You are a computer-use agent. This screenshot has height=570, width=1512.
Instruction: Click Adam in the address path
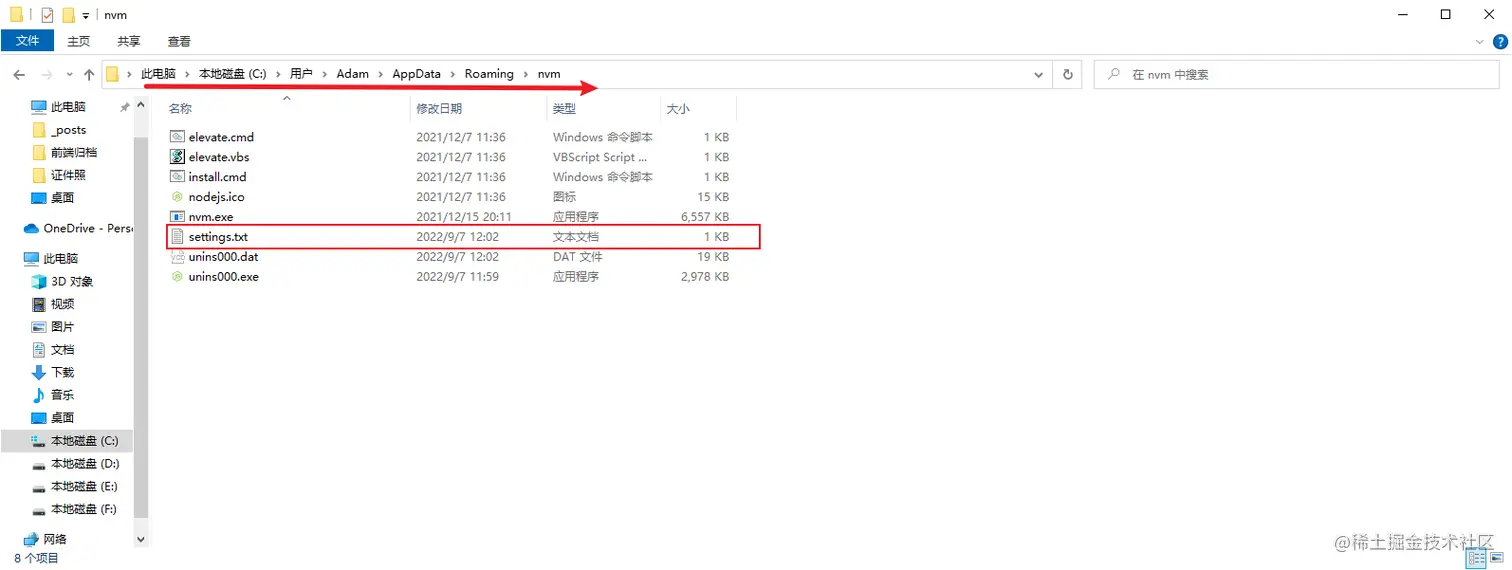(x=352, y=74)
